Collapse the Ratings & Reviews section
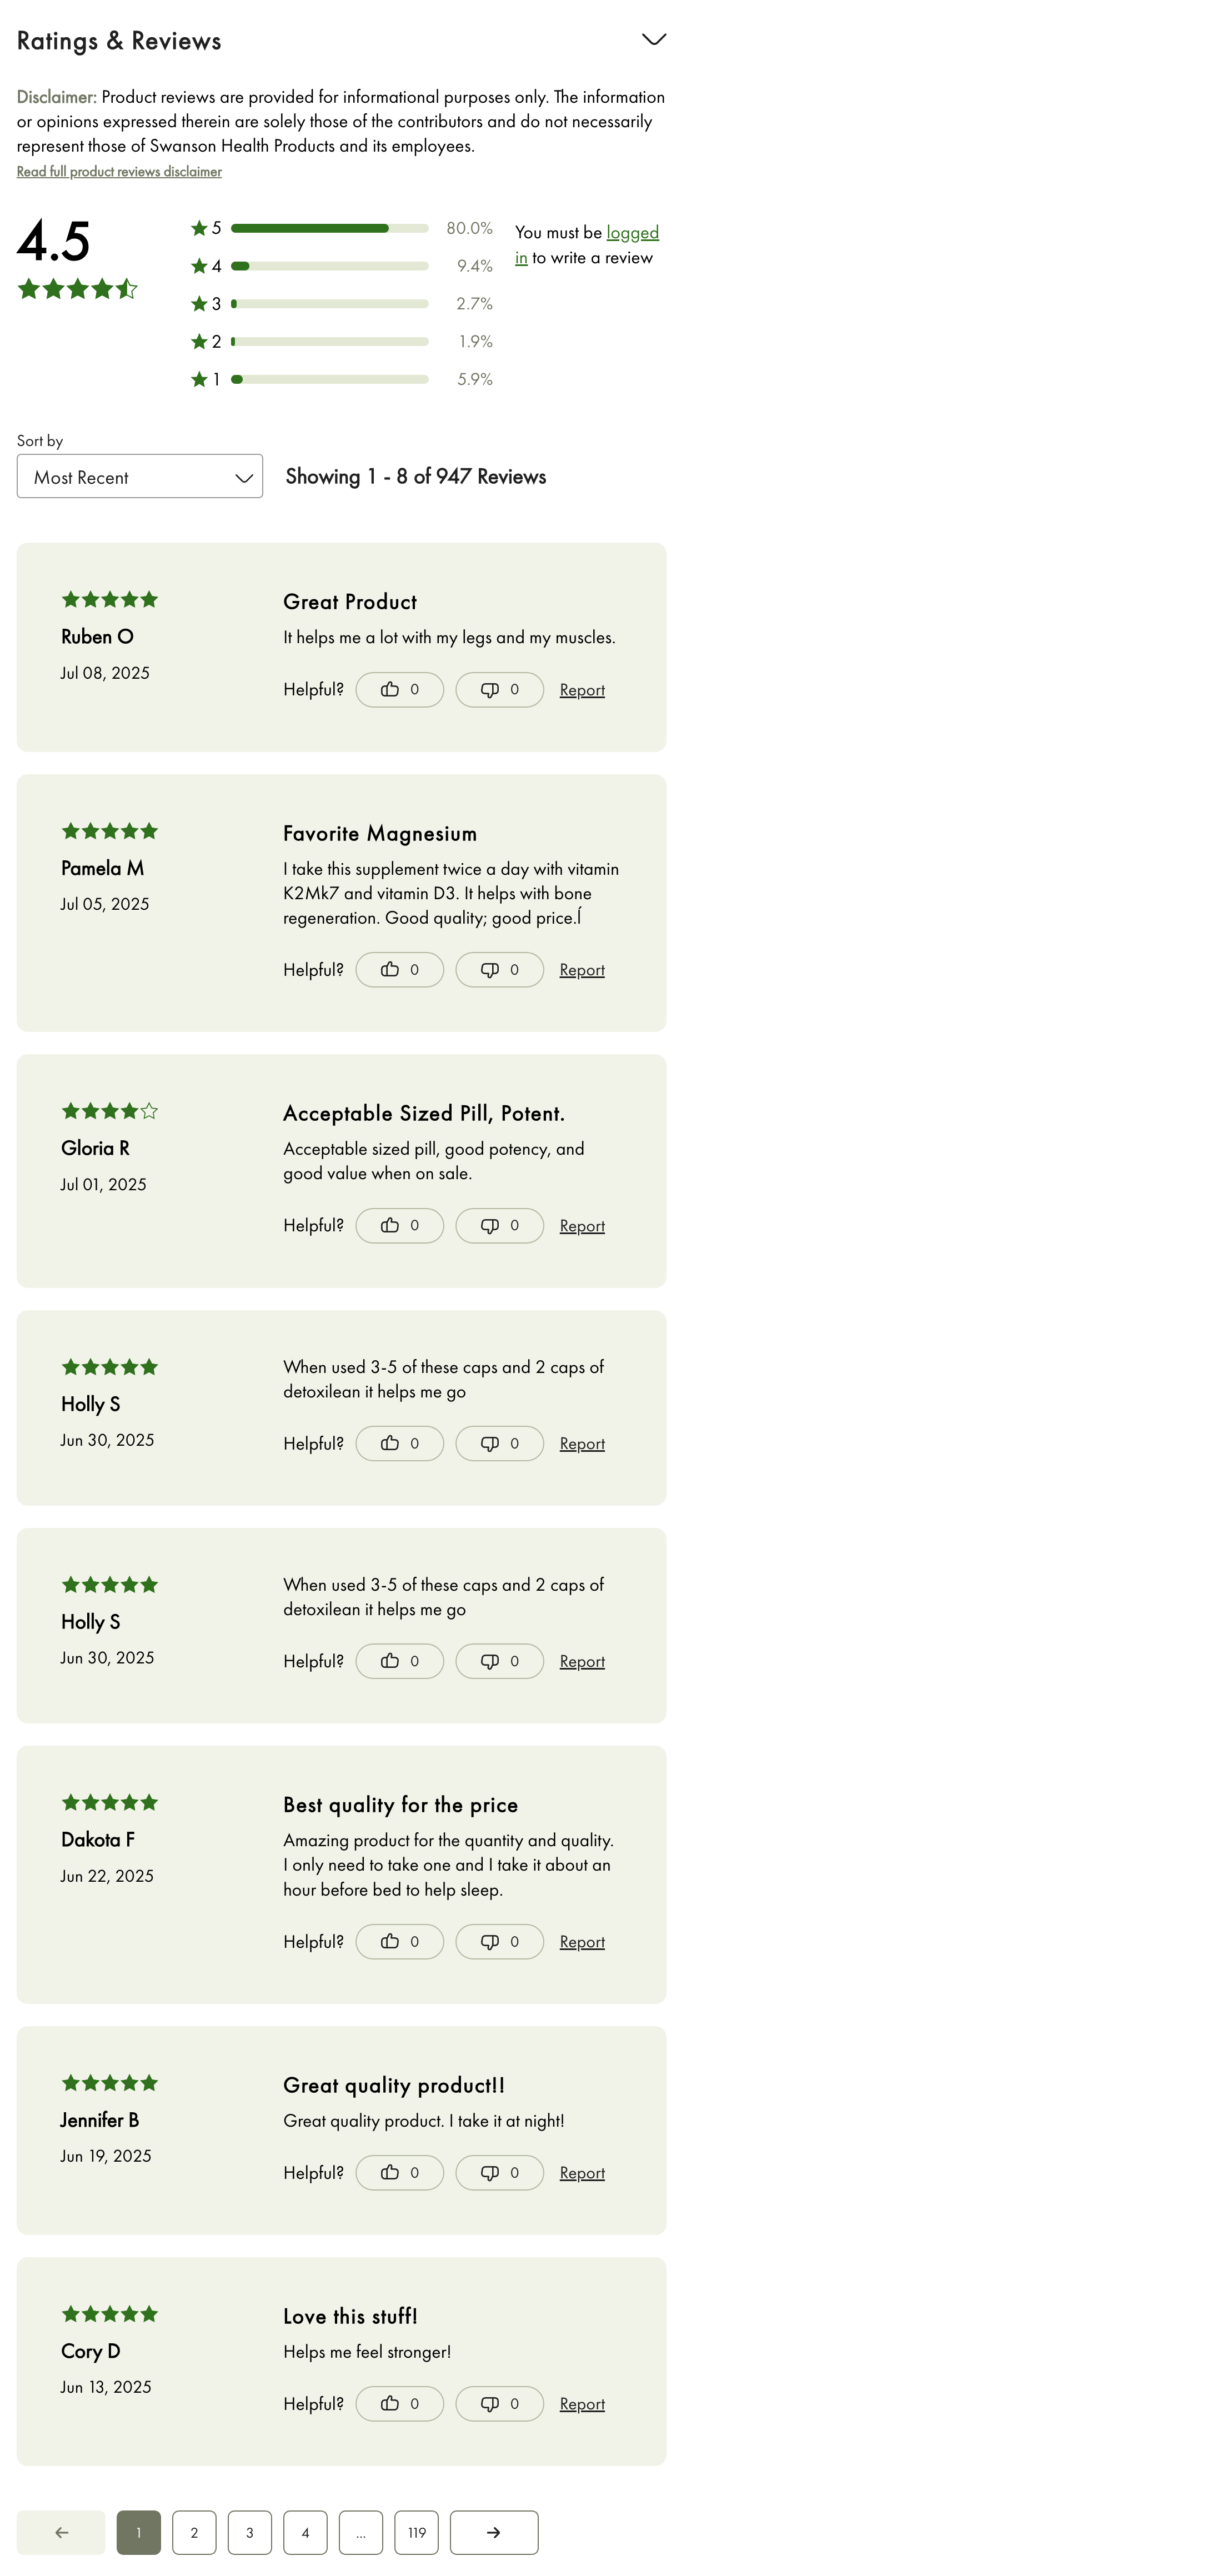 (653, 40)
